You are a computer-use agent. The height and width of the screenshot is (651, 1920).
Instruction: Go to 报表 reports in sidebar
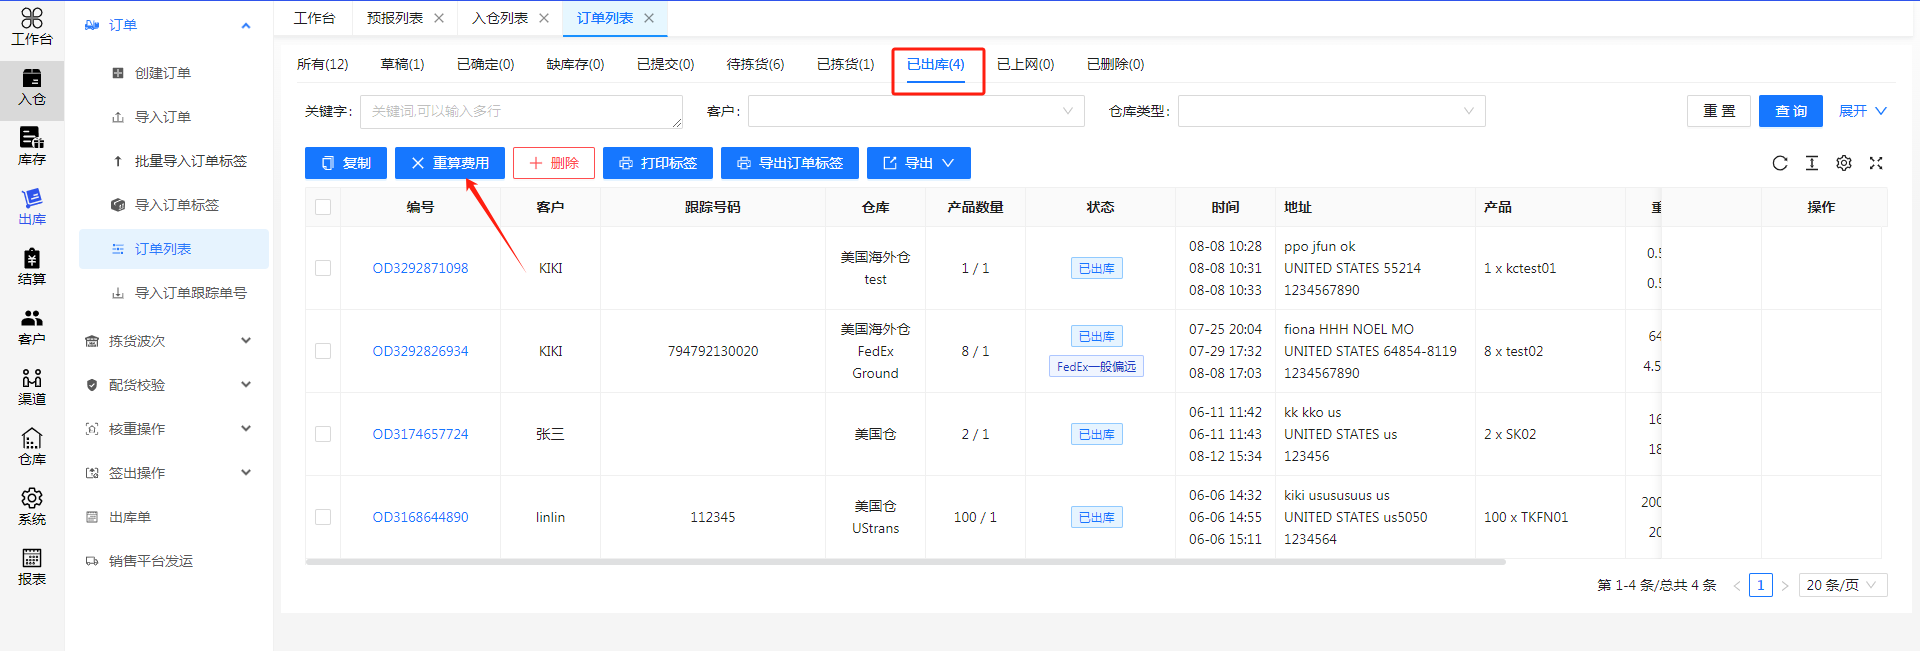(32, 566)
